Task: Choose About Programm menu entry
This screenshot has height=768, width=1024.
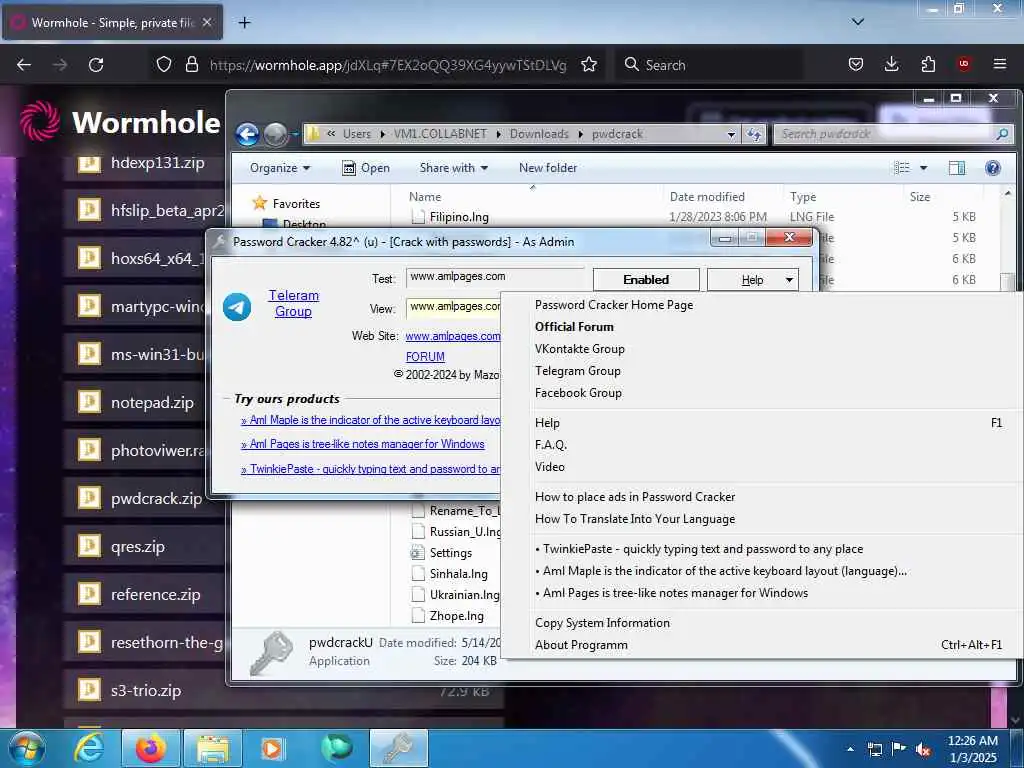Action: 581,645
